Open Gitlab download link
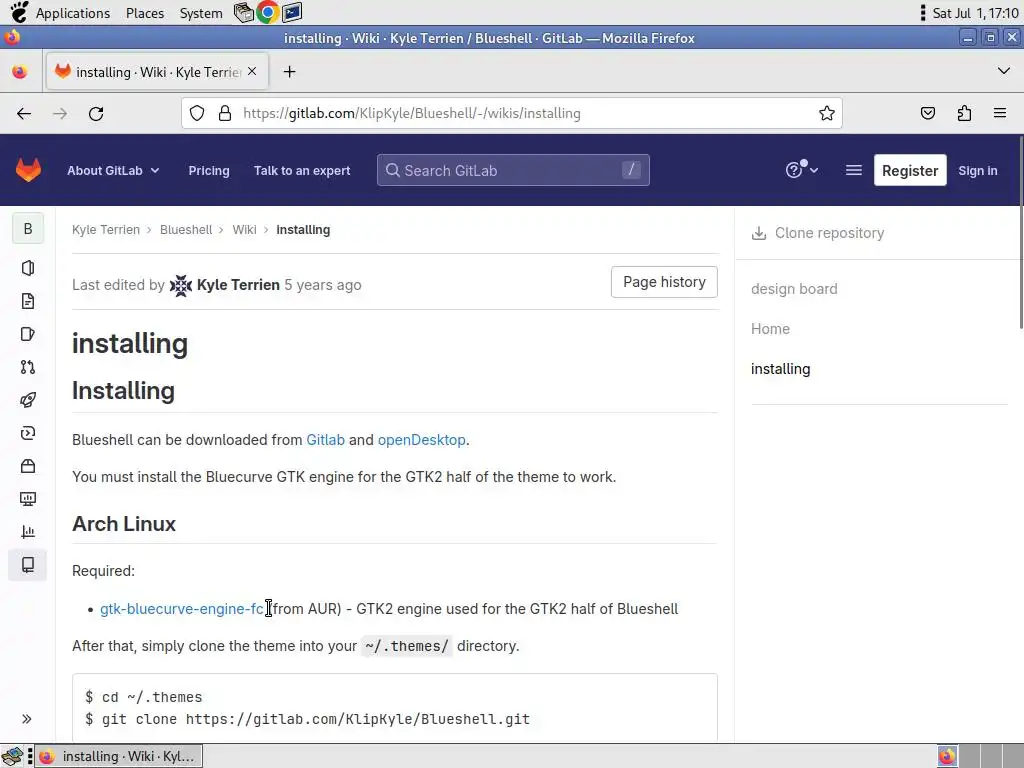 coord(325,440)
